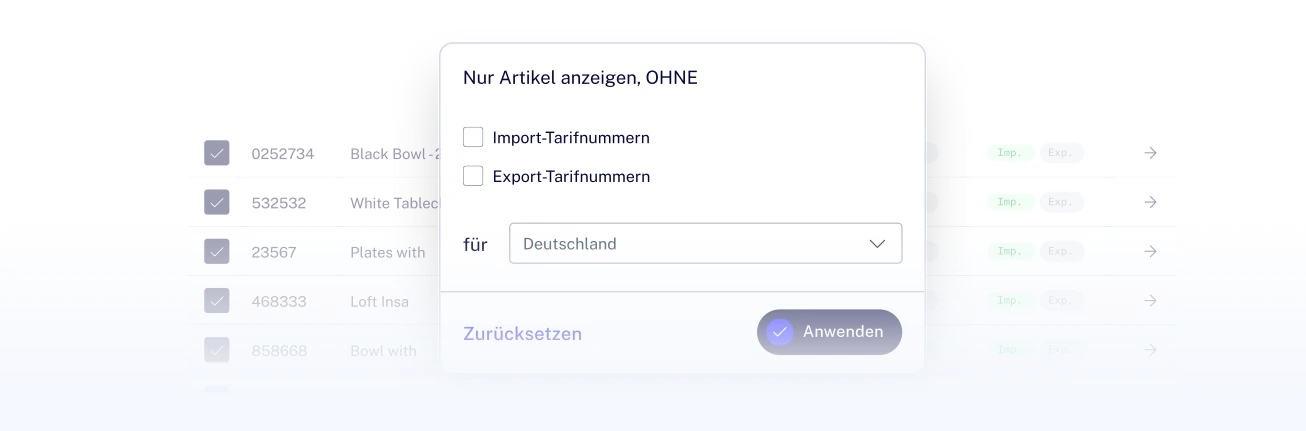Click arrow icon for row 23567
Screen dimensions: 1306x431
1150,251
